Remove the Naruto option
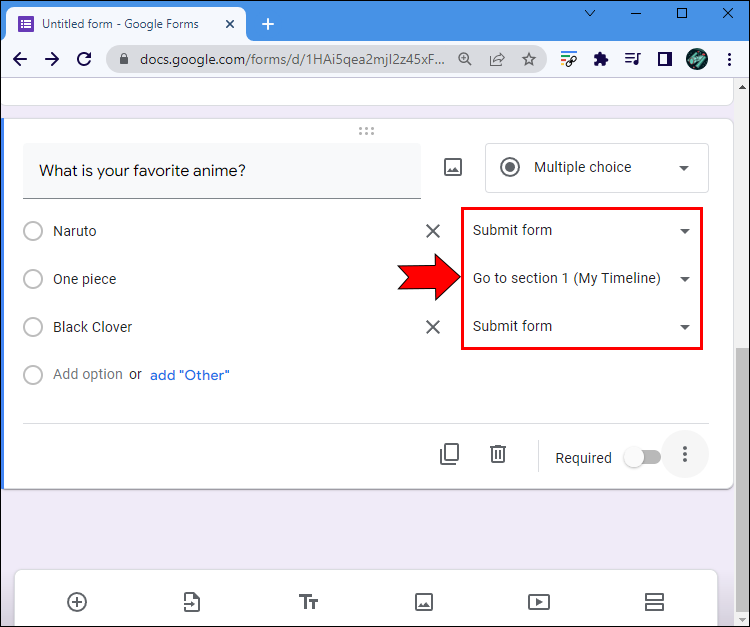 coord(433,231)
